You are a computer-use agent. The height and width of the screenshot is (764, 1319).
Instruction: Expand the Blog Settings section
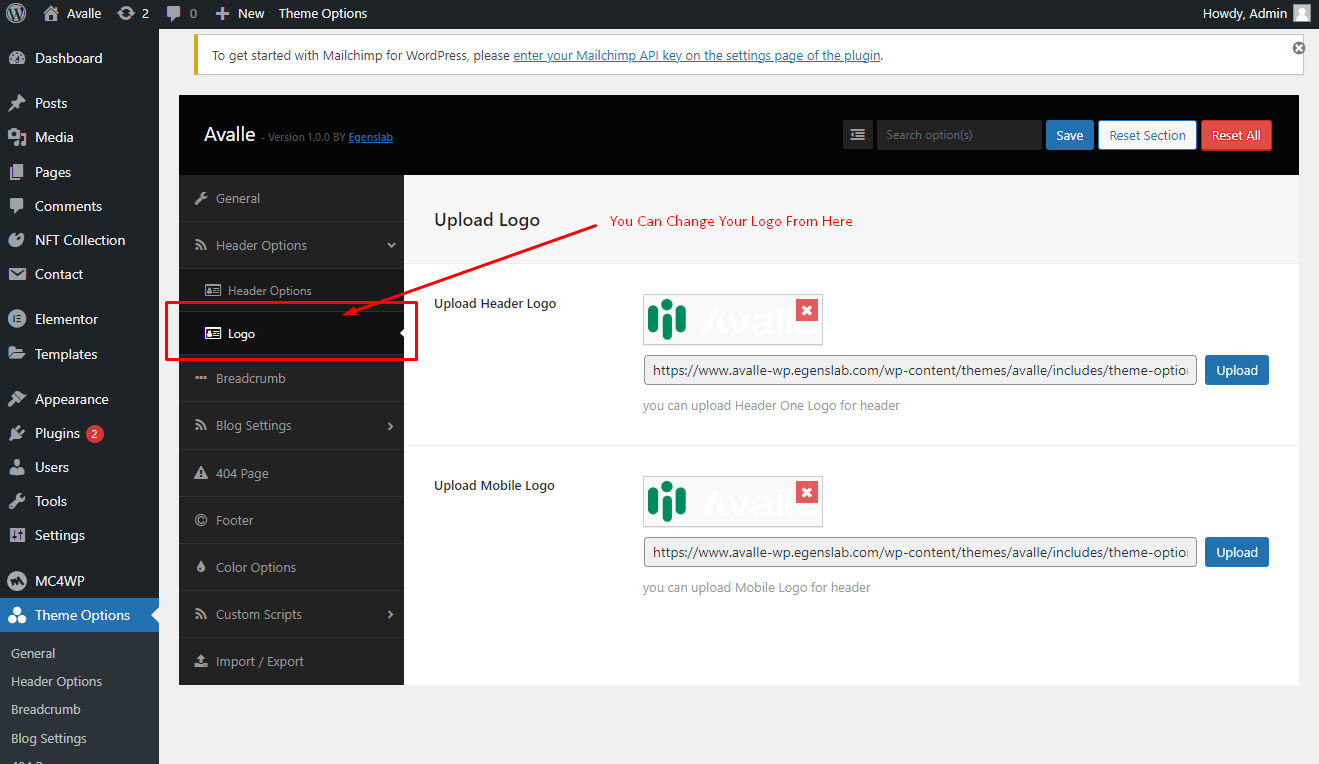pyautogui.click(x=291, y=425)
